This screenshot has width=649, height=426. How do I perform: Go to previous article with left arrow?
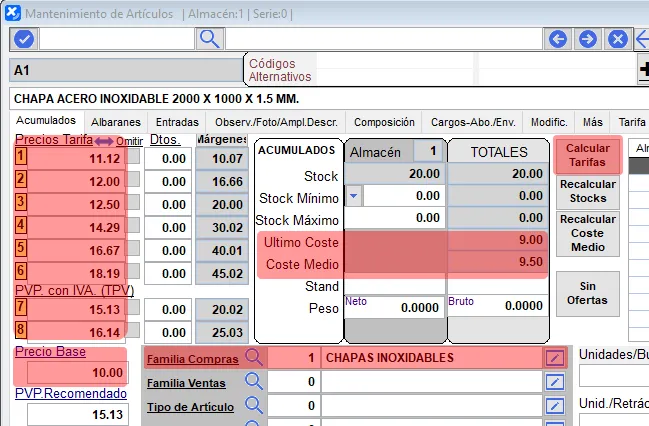coord(558,39)
